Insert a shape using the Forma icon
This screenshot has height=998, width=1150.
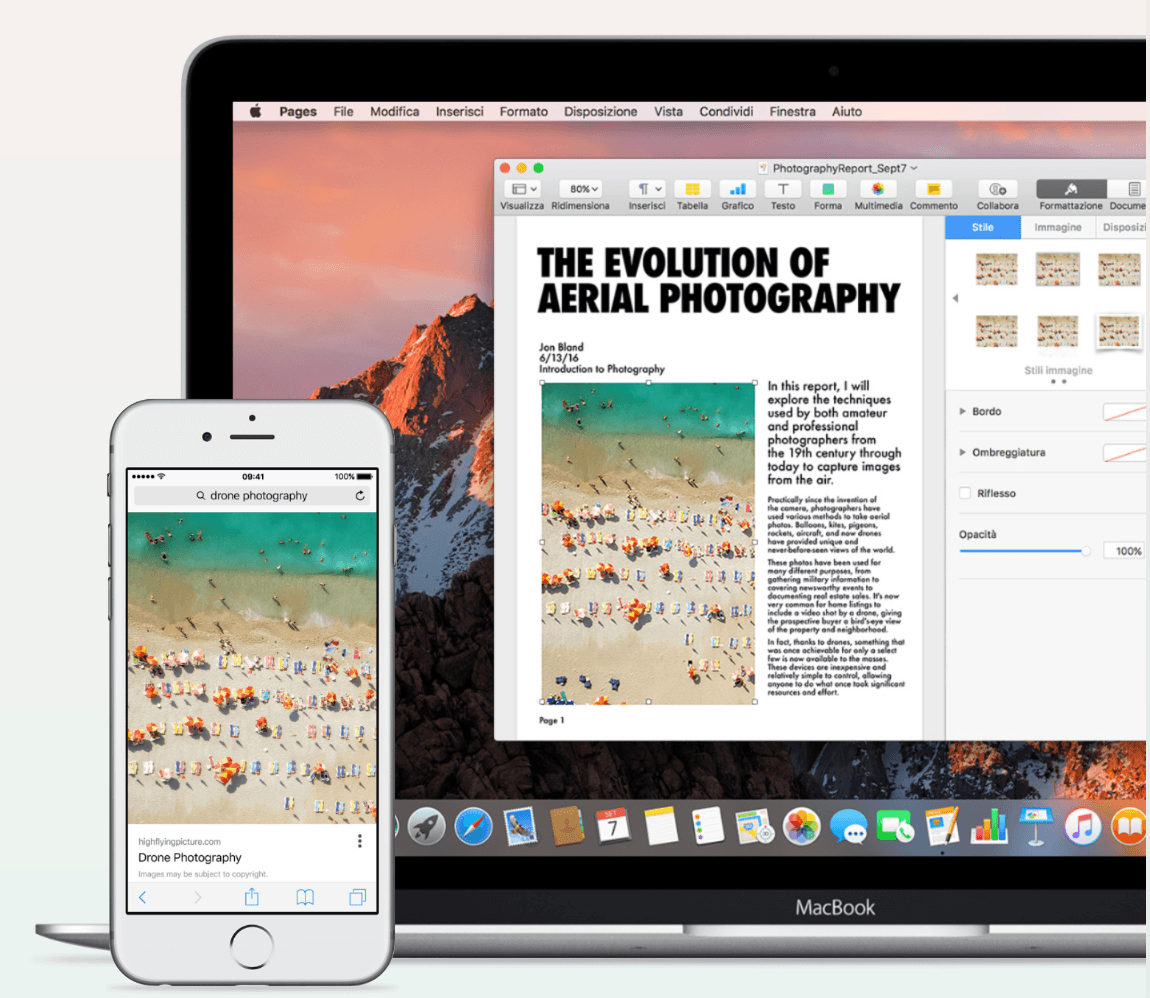pyautogui.click(x=827, y=189)
